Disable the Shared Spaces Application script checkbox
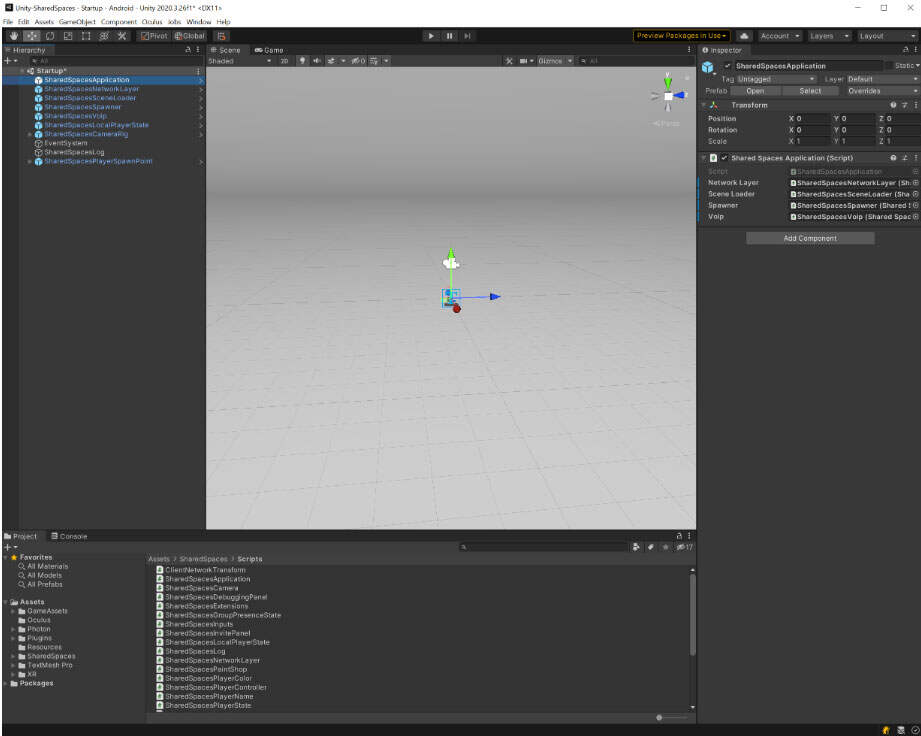Screen dimensions: 921x736 click(724, 158)
